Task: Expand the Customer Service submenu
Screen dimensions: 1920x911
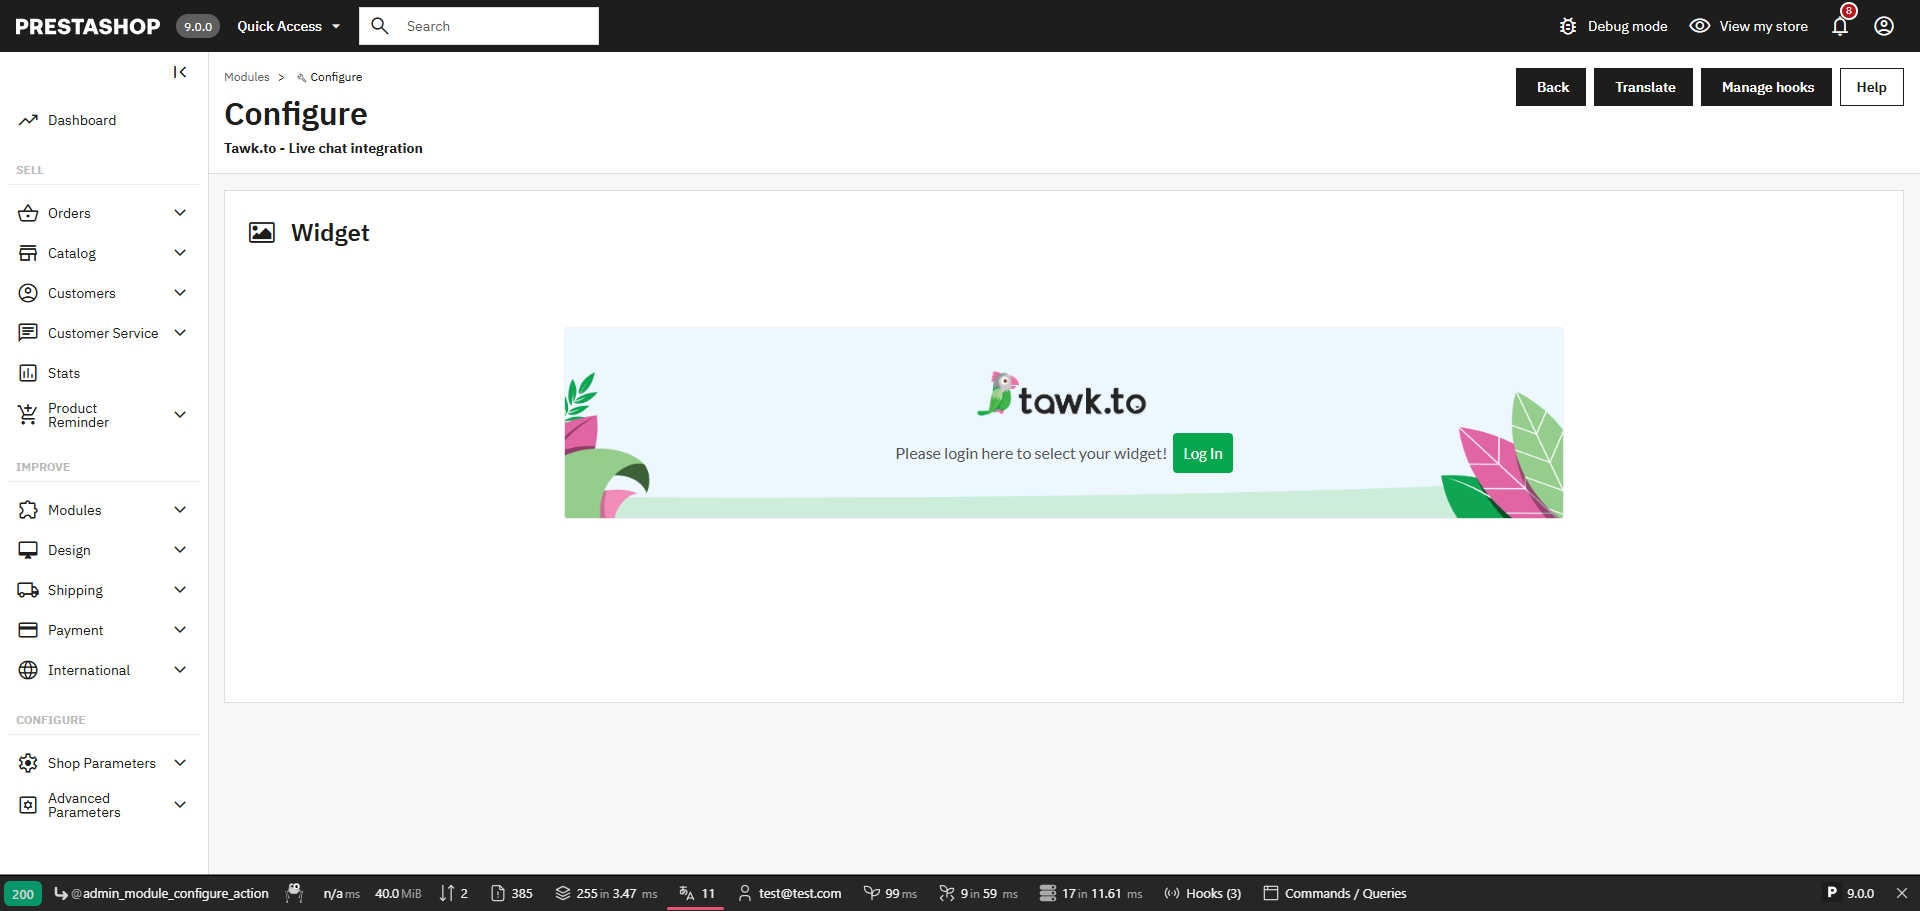Action: [x=180, y=333]
